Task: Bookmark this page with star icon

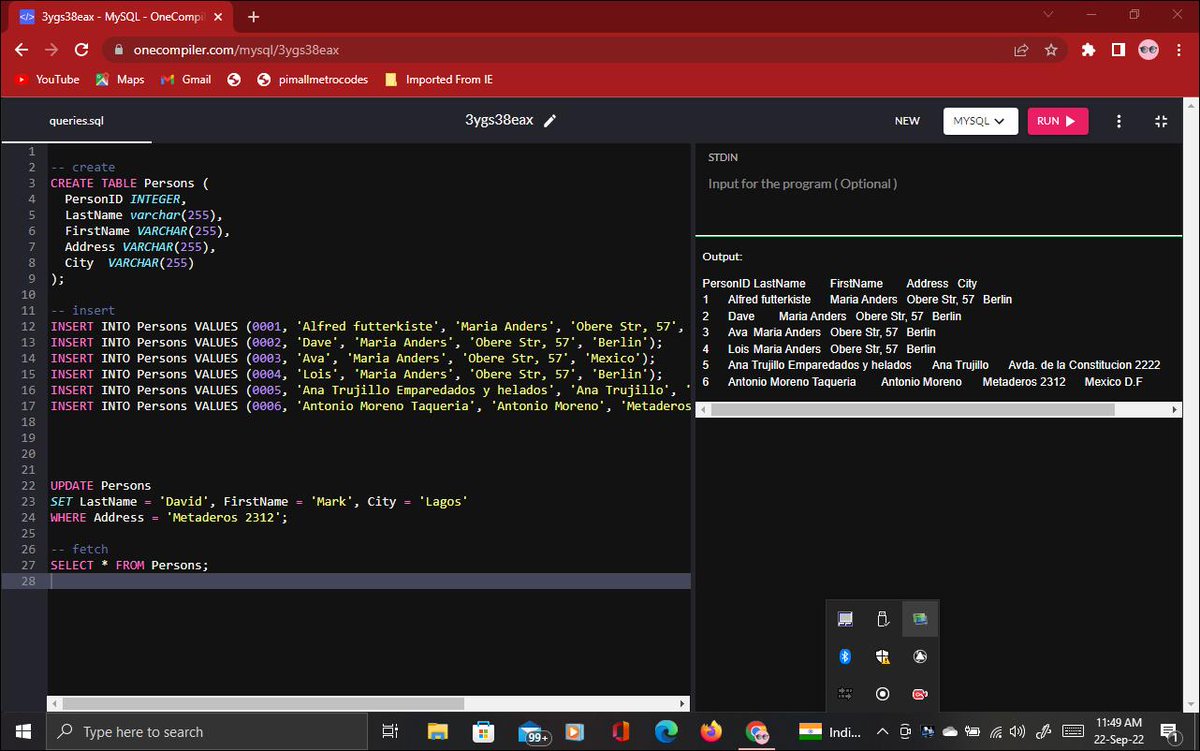Action: point(1051,50)
